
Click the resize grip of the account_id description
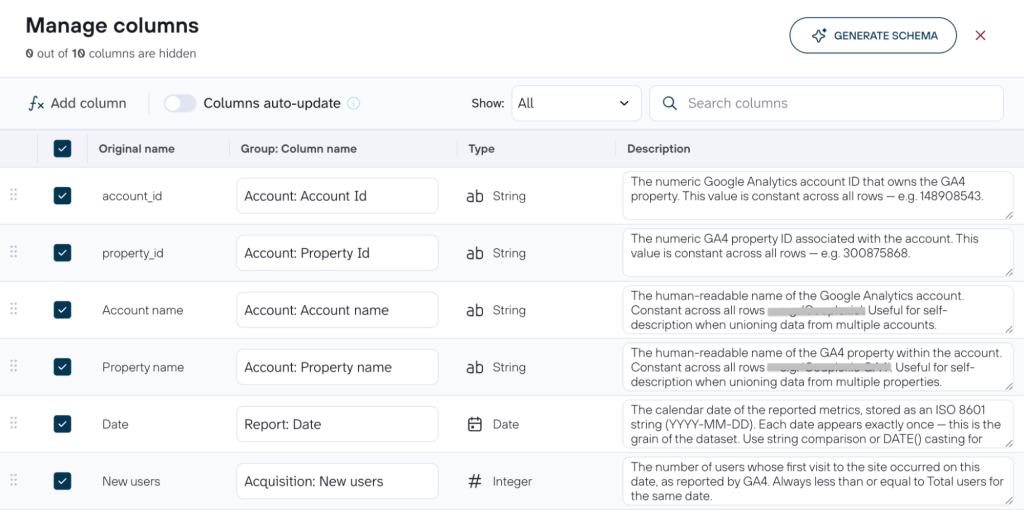click(1009, 215)
